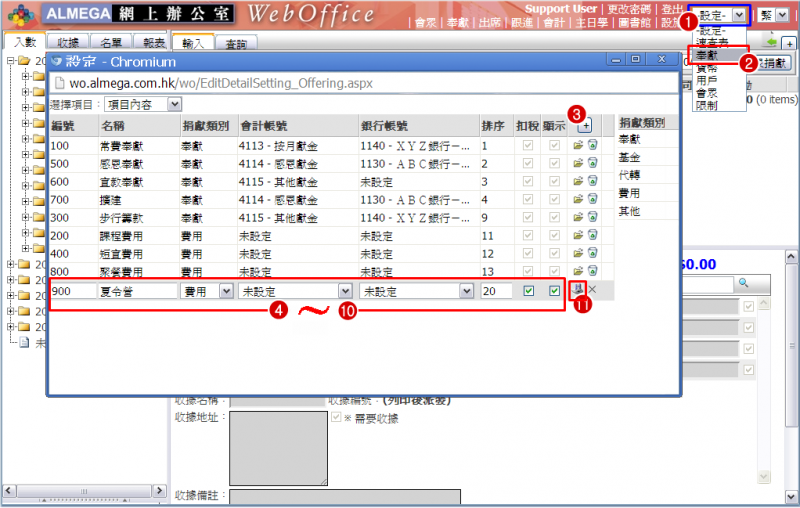Open the 捐獻類別 dropdown showing 費用 in row 900
800x508 pixels.
click(207, 291)
